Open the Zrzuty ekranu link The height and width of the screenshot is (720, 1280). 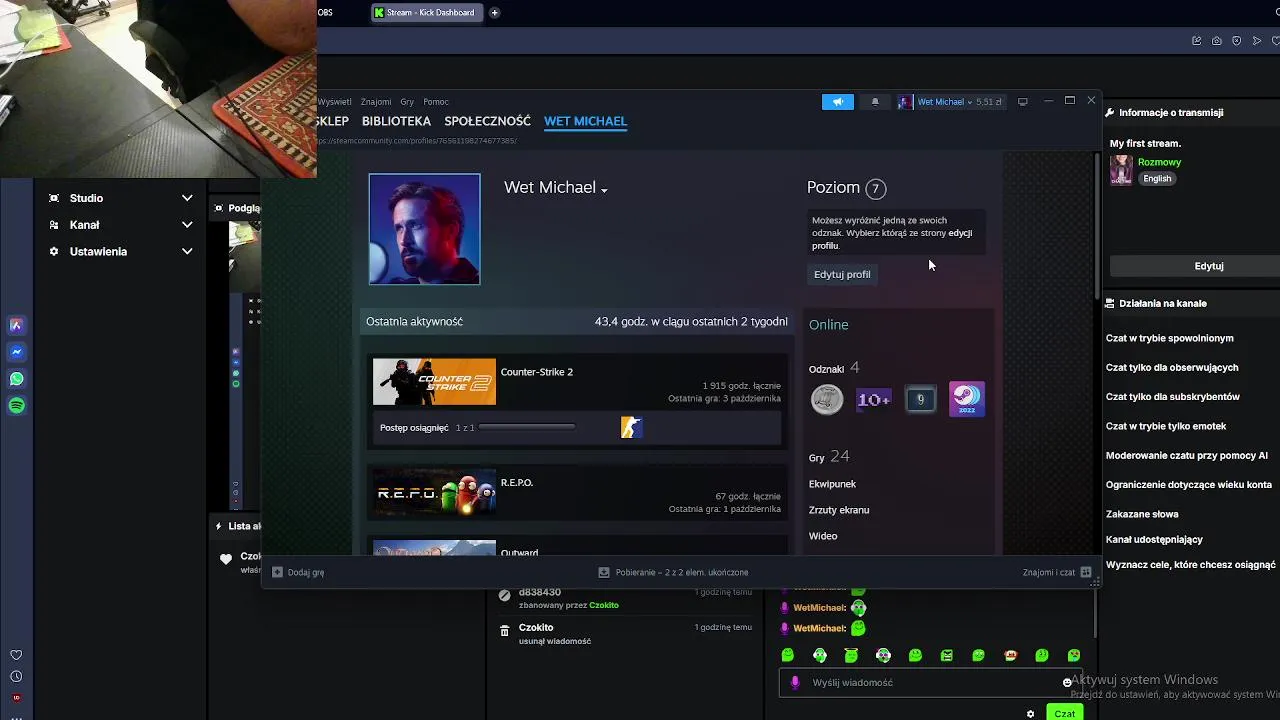839,510
